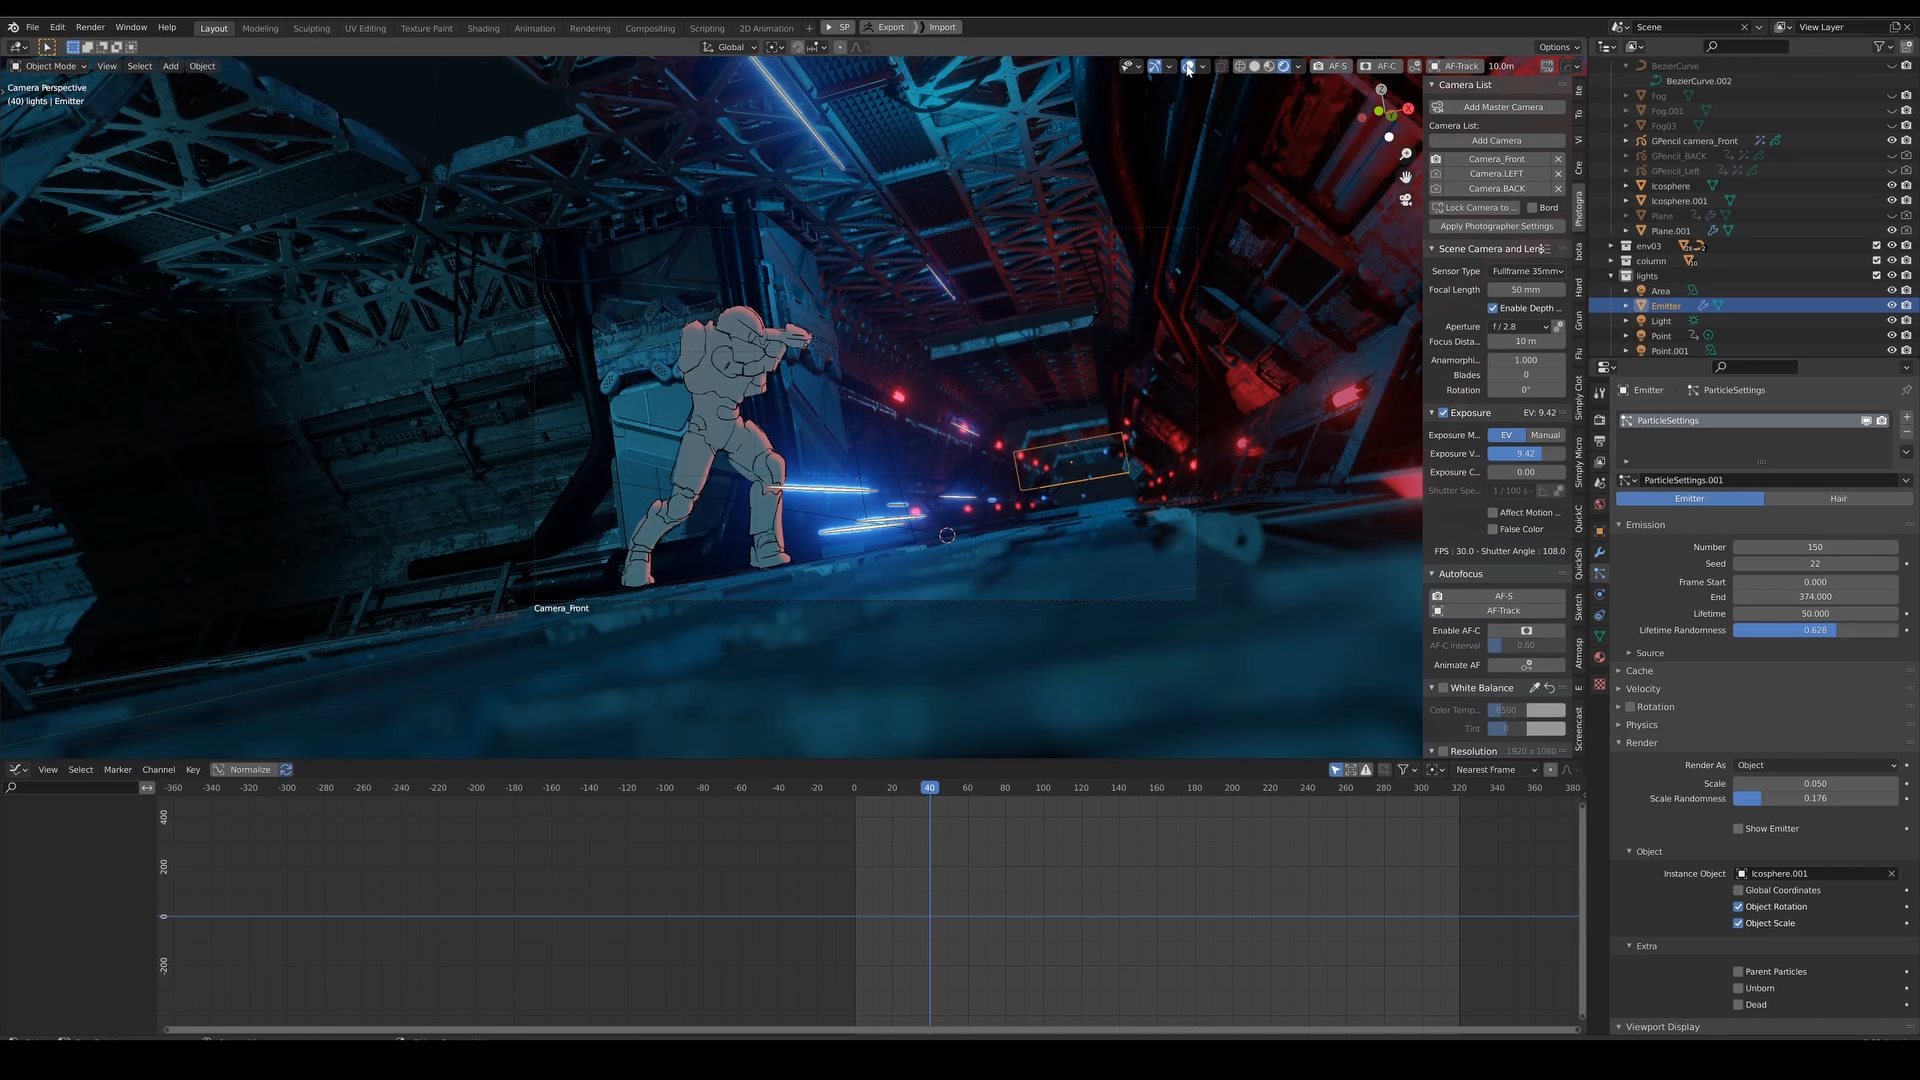Open the Render As dropdown

click(1815, 765)
